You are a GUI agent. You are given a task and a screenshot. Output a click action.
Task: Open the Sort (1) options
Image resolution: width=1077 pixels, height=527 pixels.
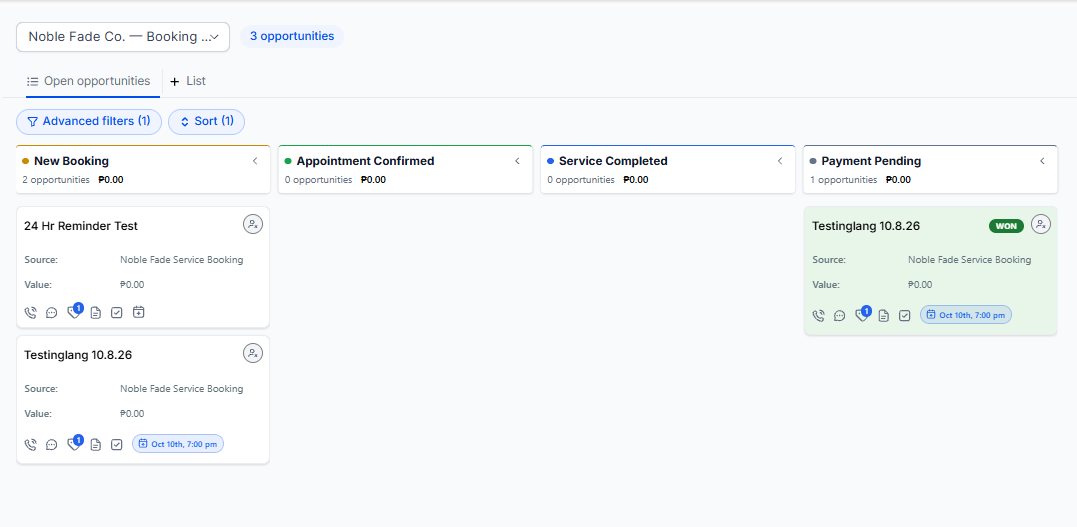pyautogui.click(x=207, y=122)
